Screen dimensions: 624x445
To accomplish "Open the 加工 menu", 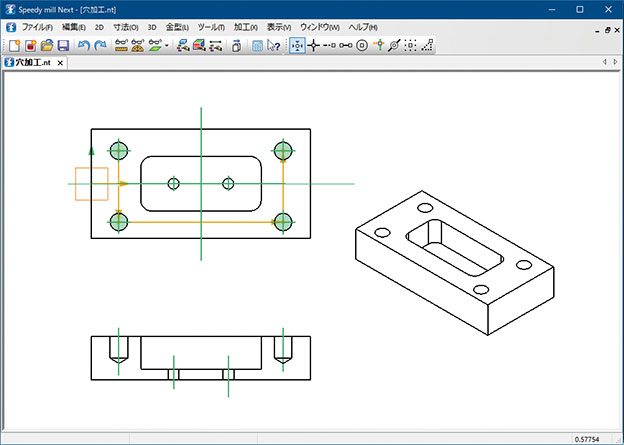I will pyautogui.click(x=246, y=27).
